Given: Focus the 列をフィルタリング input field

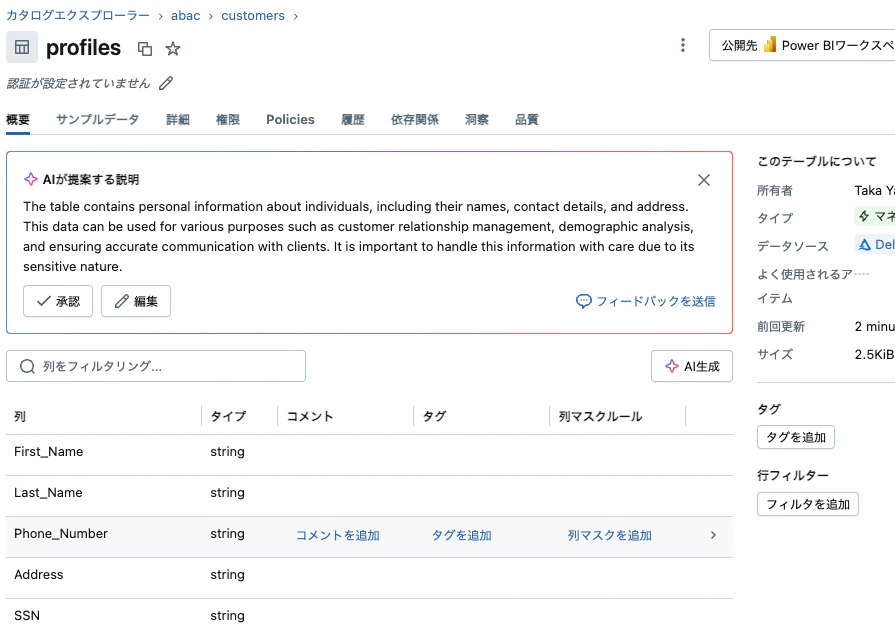Looking at the screenshot, I should click(156, 366).
